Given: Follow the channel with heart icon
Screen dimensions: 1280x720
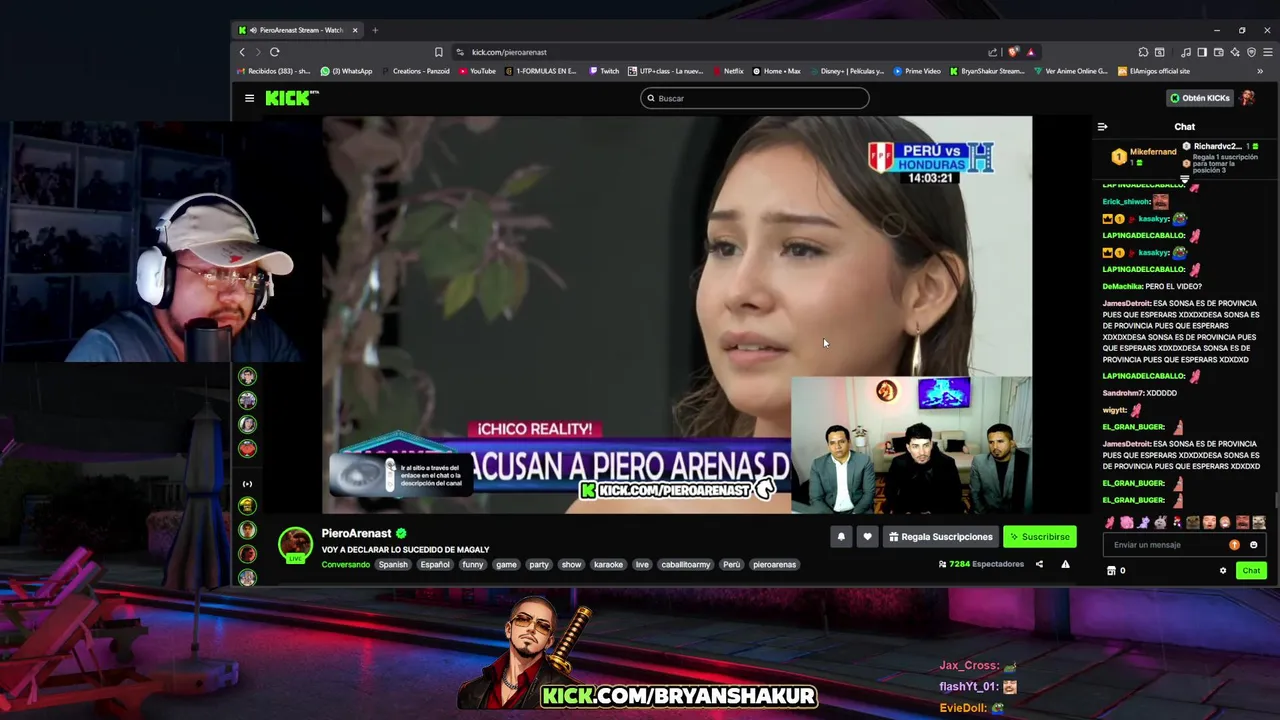Looking at the screenshot, I should click(867, 537).
